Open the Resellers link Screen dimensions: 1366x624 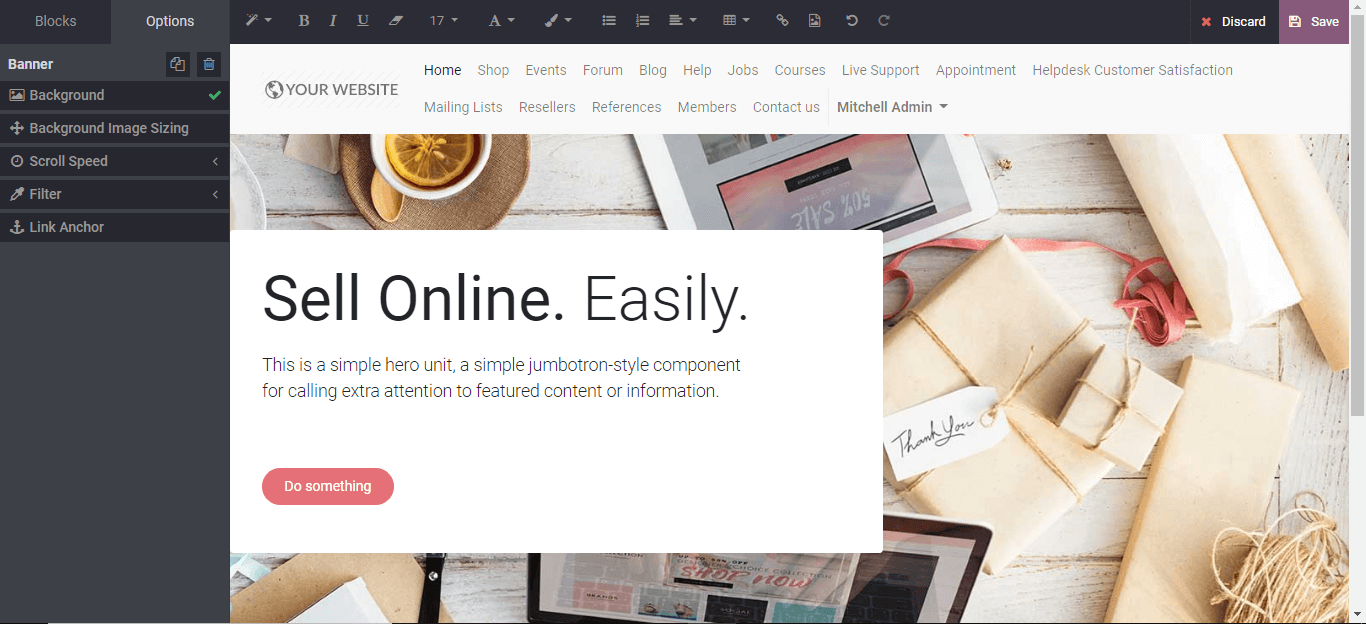(547, 107)
